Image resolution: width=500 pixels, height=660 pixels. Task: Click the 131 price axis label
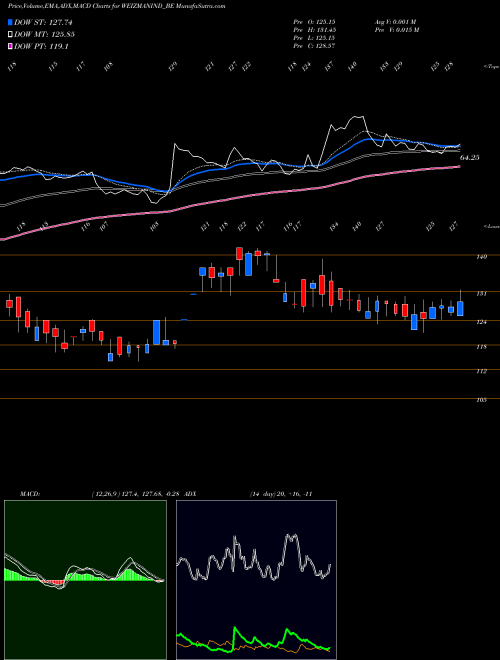point(482,293)
